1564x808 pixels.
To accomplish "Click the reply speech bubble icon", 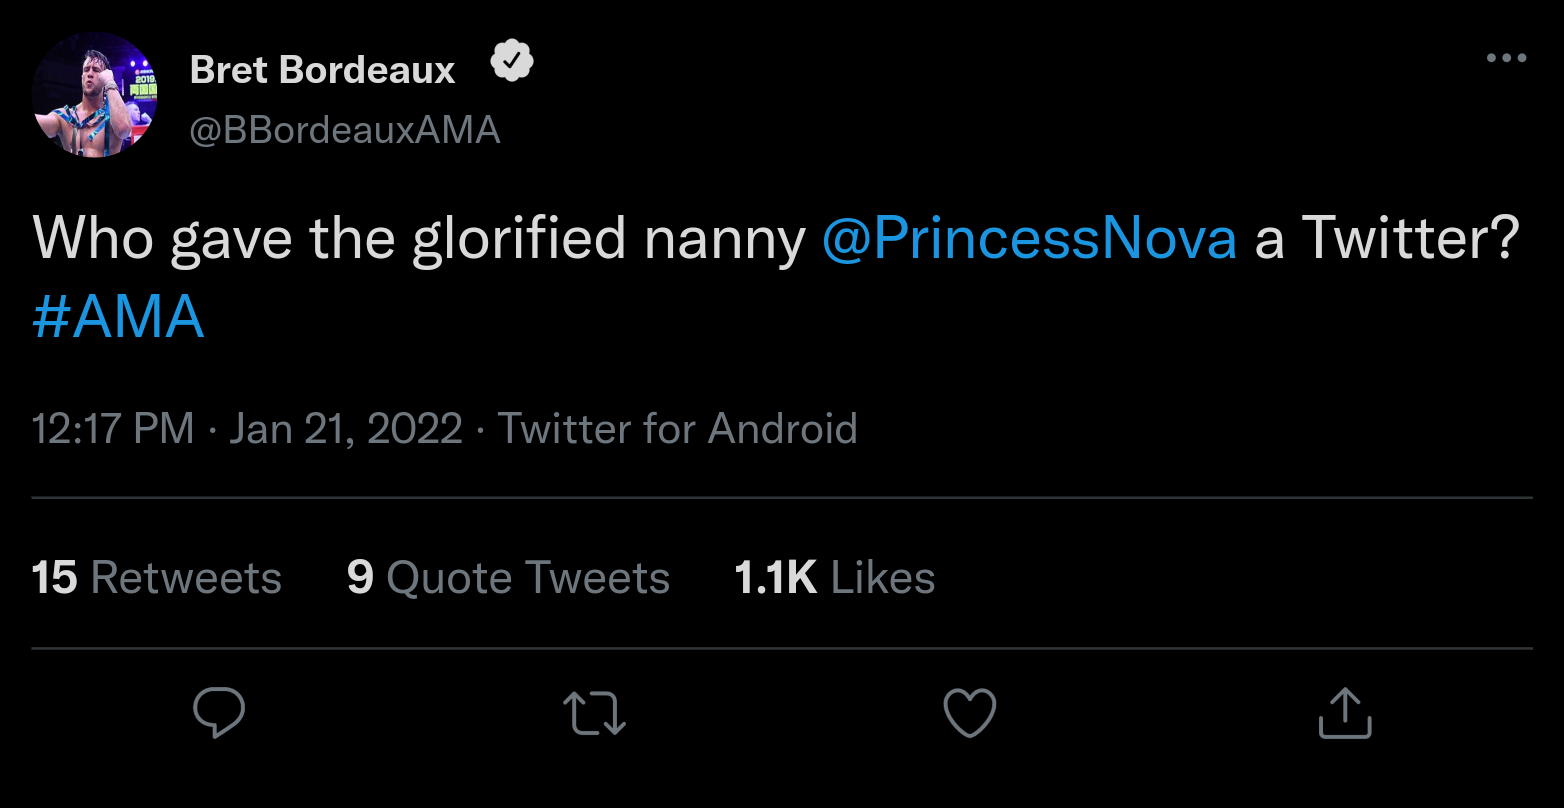I will pyautogui.click(x=219, y=713).
